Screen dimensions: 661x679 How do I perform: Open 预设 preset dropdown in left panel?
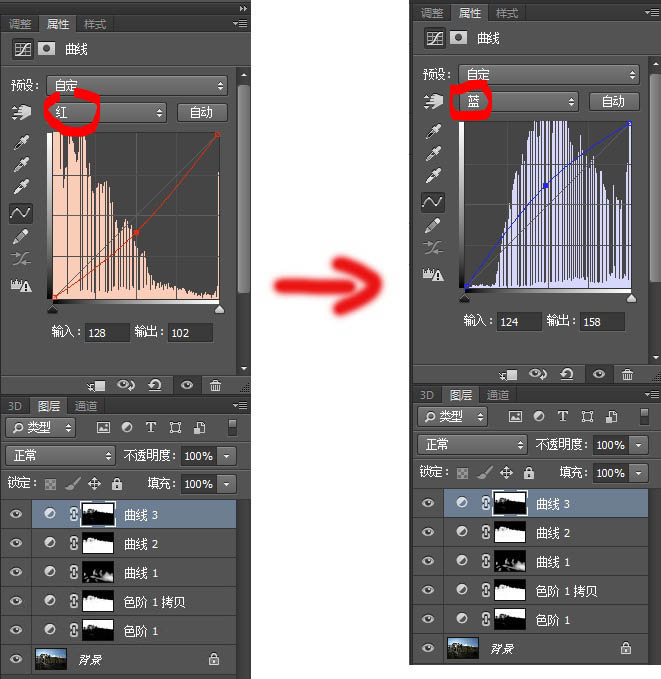point(137,85)
